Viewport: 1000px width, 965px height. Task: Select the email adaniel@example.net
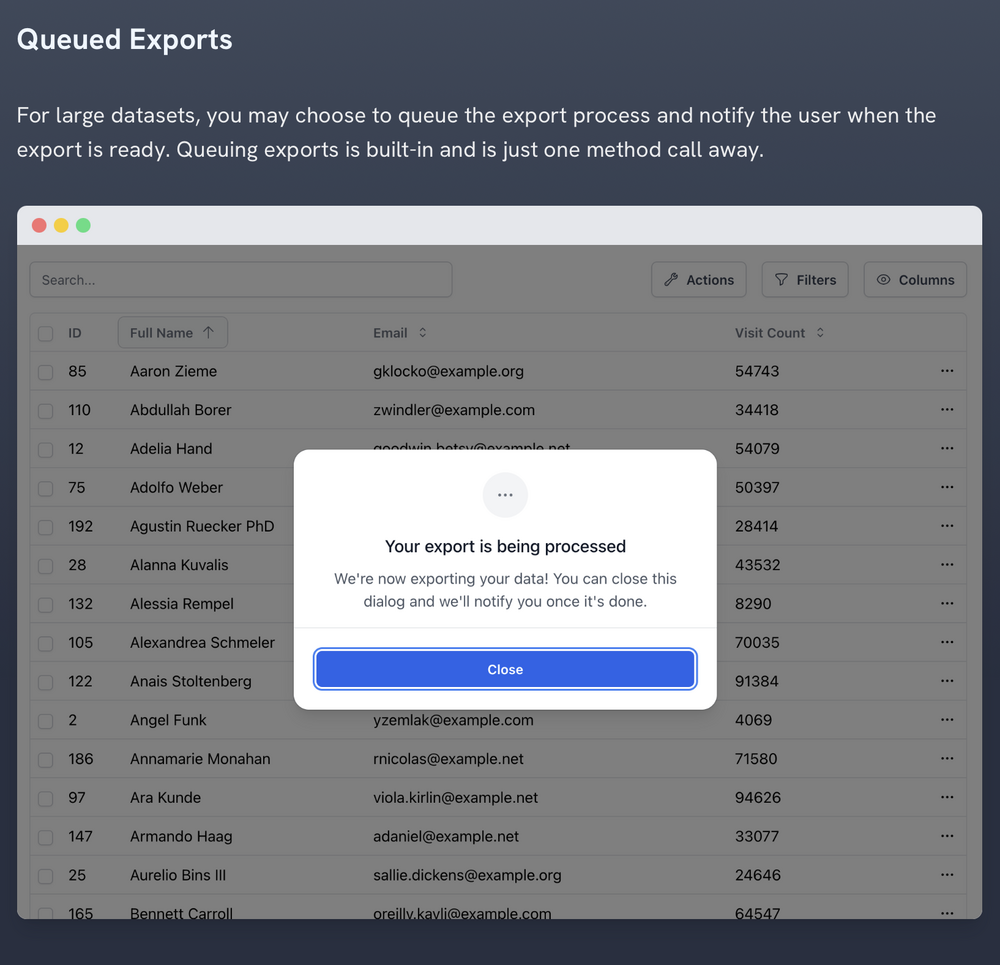[x=446, y=836]
